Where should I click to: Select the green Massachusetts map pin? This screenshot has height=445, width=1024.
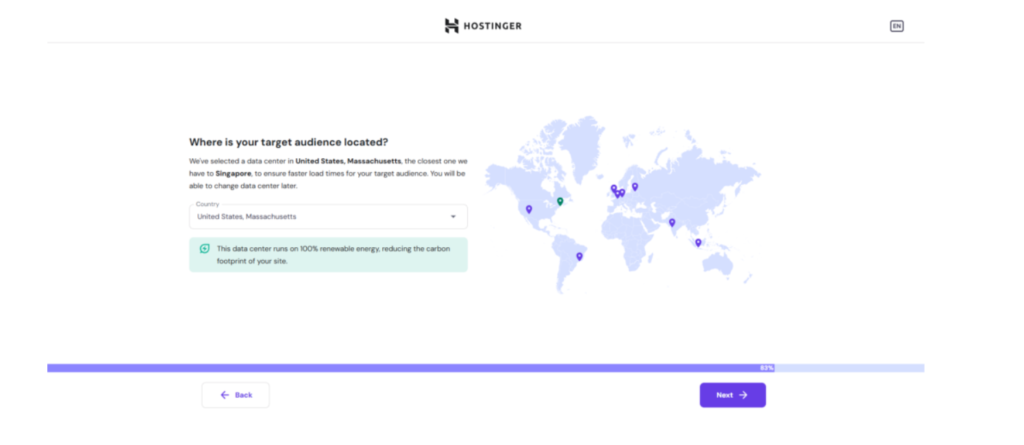(x=560, y=201)
